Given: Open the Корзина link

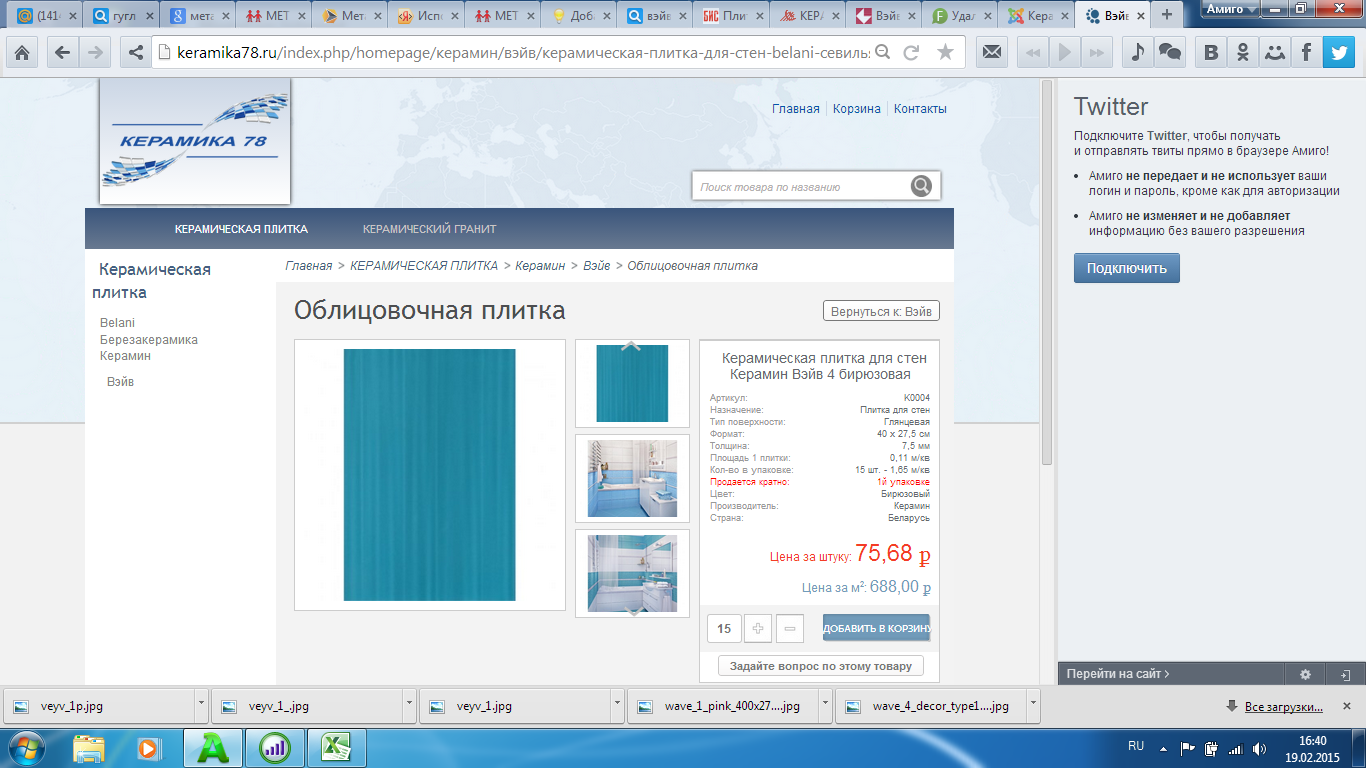Looking at the screenshot, I should [x=858, y=108].
